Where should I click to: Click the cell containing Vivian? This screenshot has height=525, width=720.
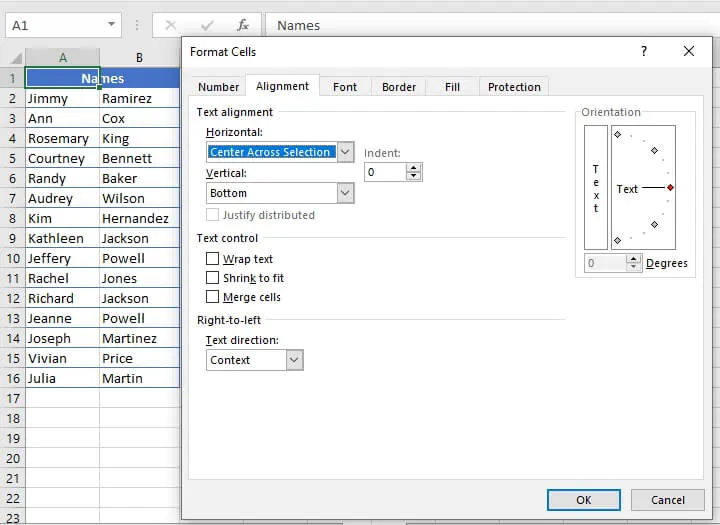[x=62, y=358]
